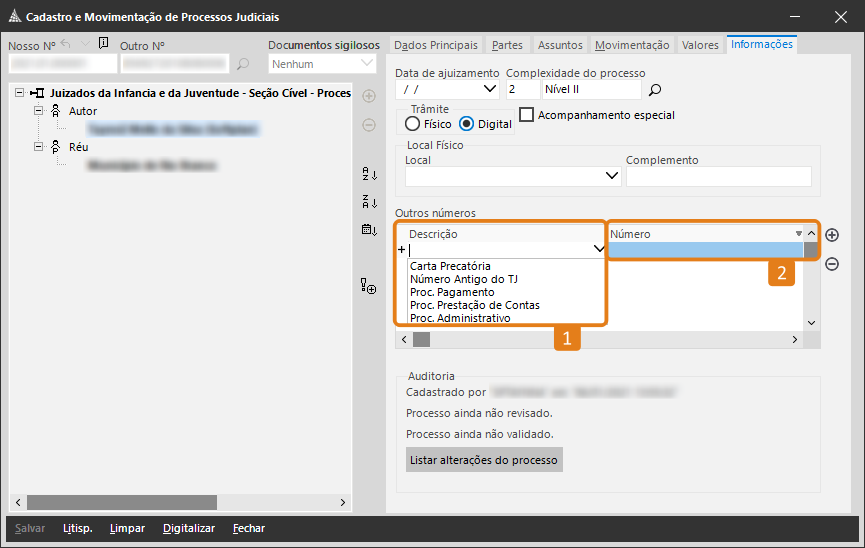The width and height of the screenshot is (865, 548).
Task: Click the add number plus icon
Action: pyautogui.click(x=832, y=235)
